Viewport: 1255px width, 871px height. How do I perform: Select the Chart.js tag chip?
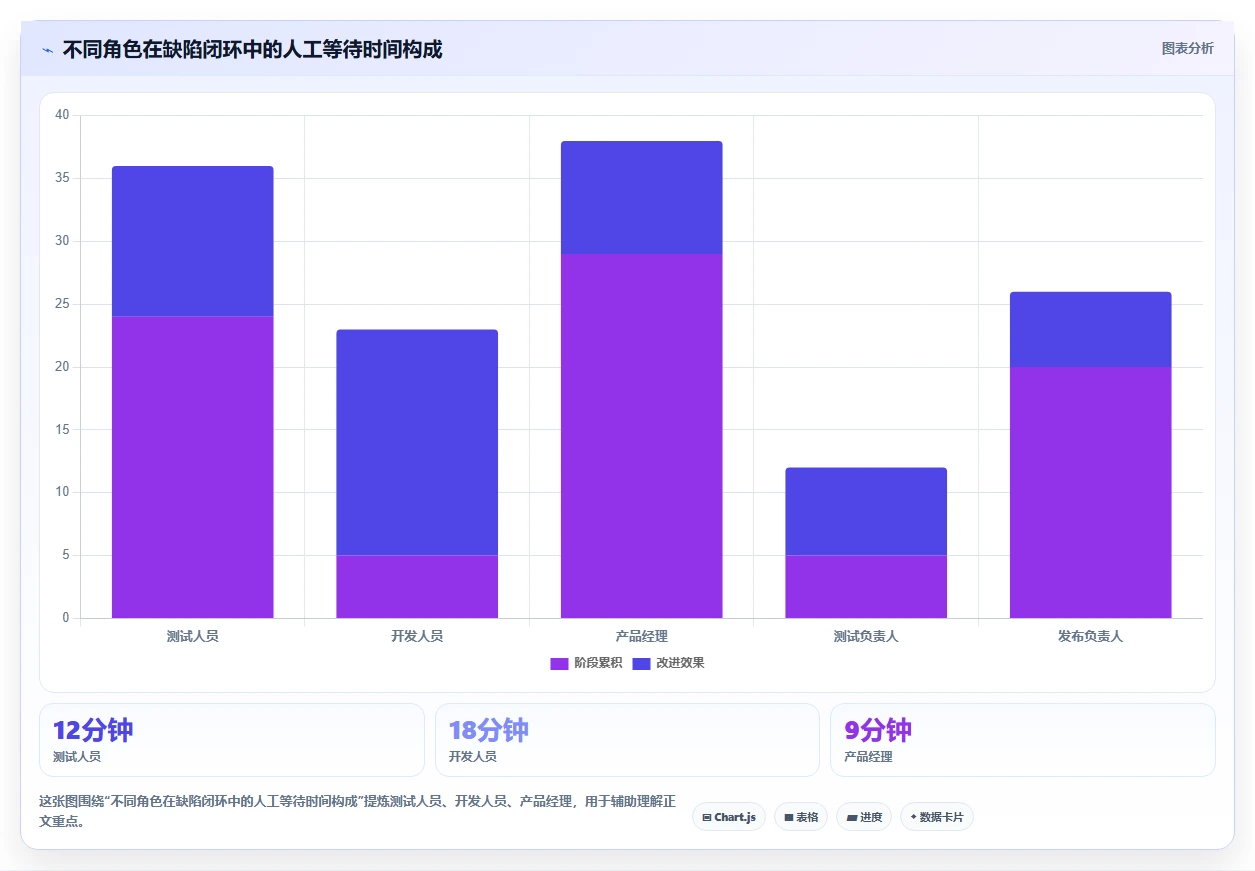pyautogui.click(x=729, y=817)
